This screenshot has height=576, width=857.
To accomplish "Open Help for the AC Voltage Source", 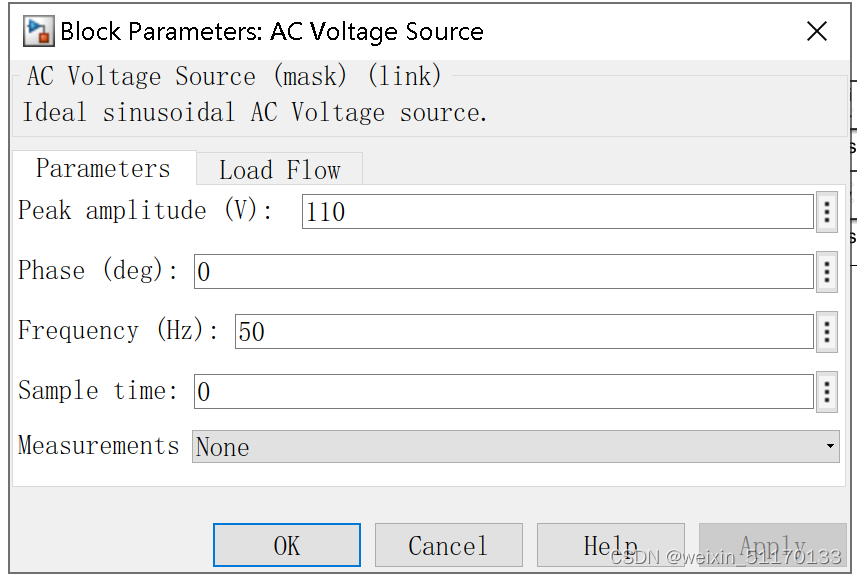I will click(610, 545).
